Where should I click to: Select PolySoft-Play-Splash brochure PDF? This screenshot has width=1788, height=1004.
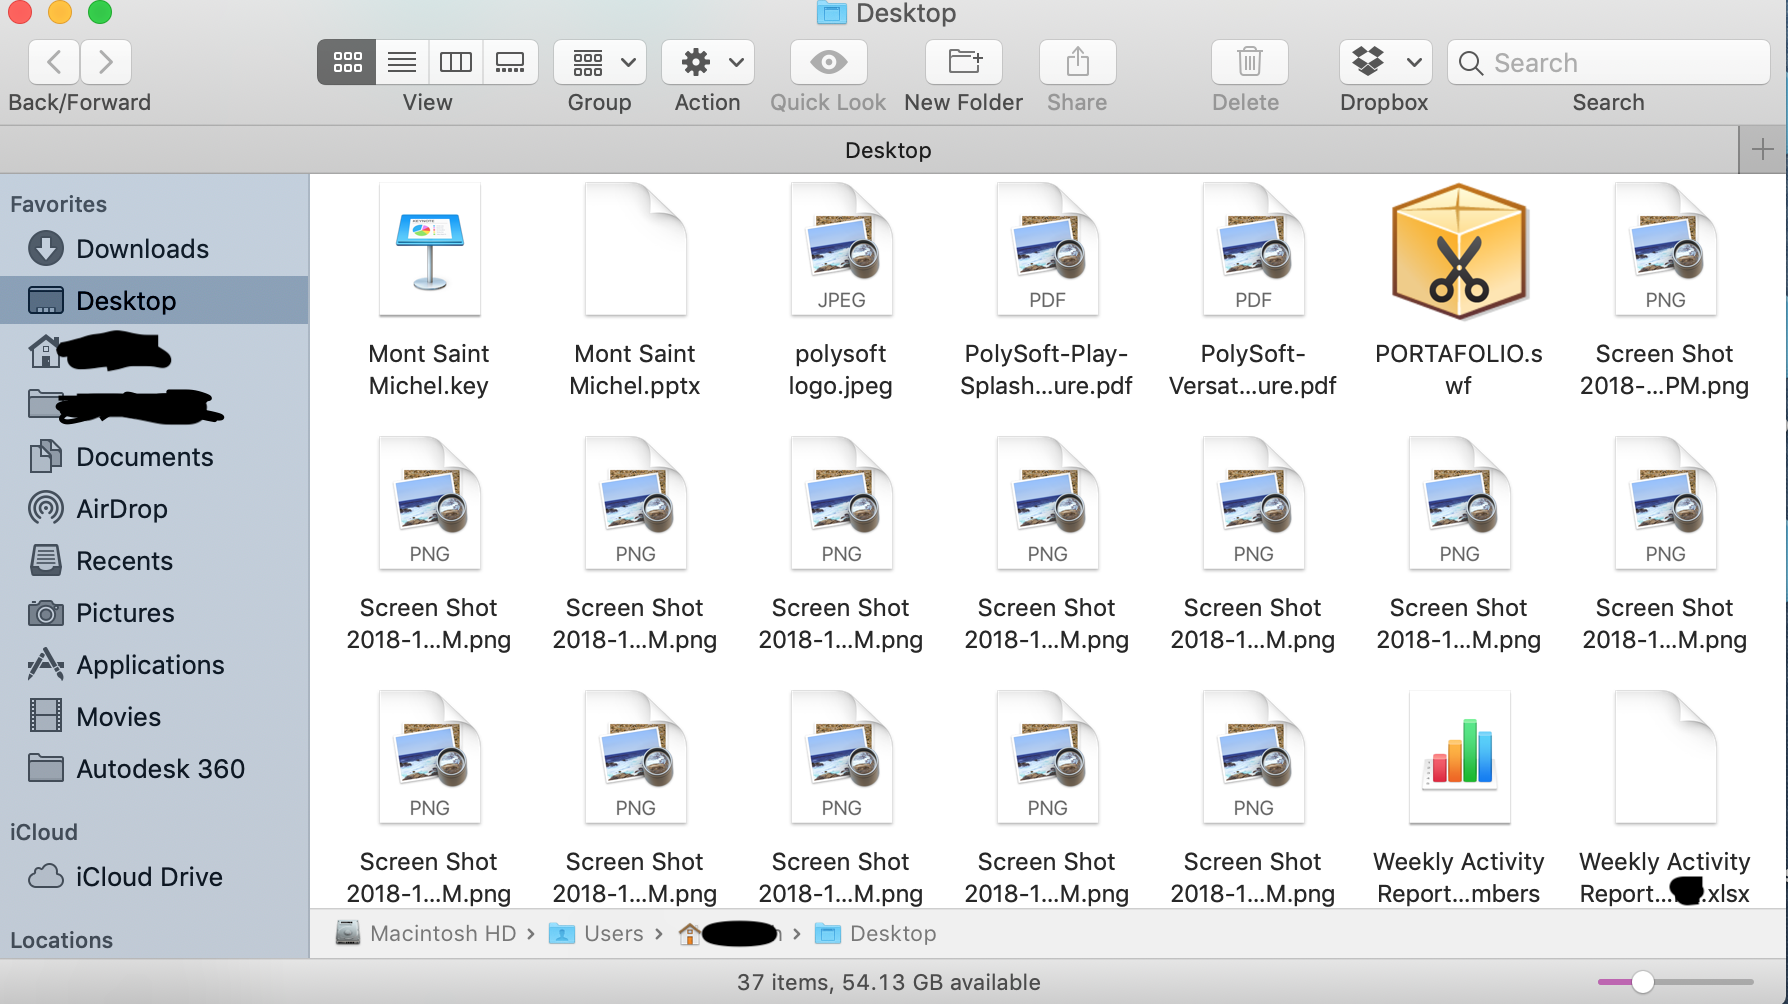coord(1047,292)
